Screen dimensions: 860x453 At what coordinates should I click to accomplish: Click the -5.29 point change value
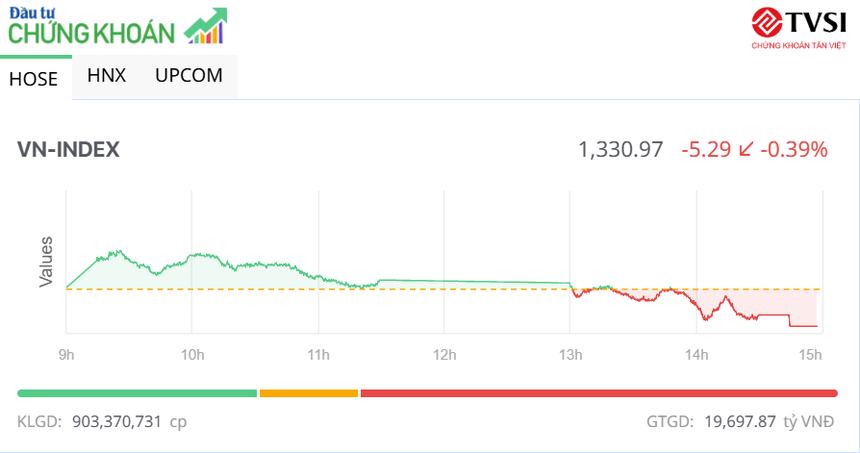pyautogui.click(x=706, y=150)
